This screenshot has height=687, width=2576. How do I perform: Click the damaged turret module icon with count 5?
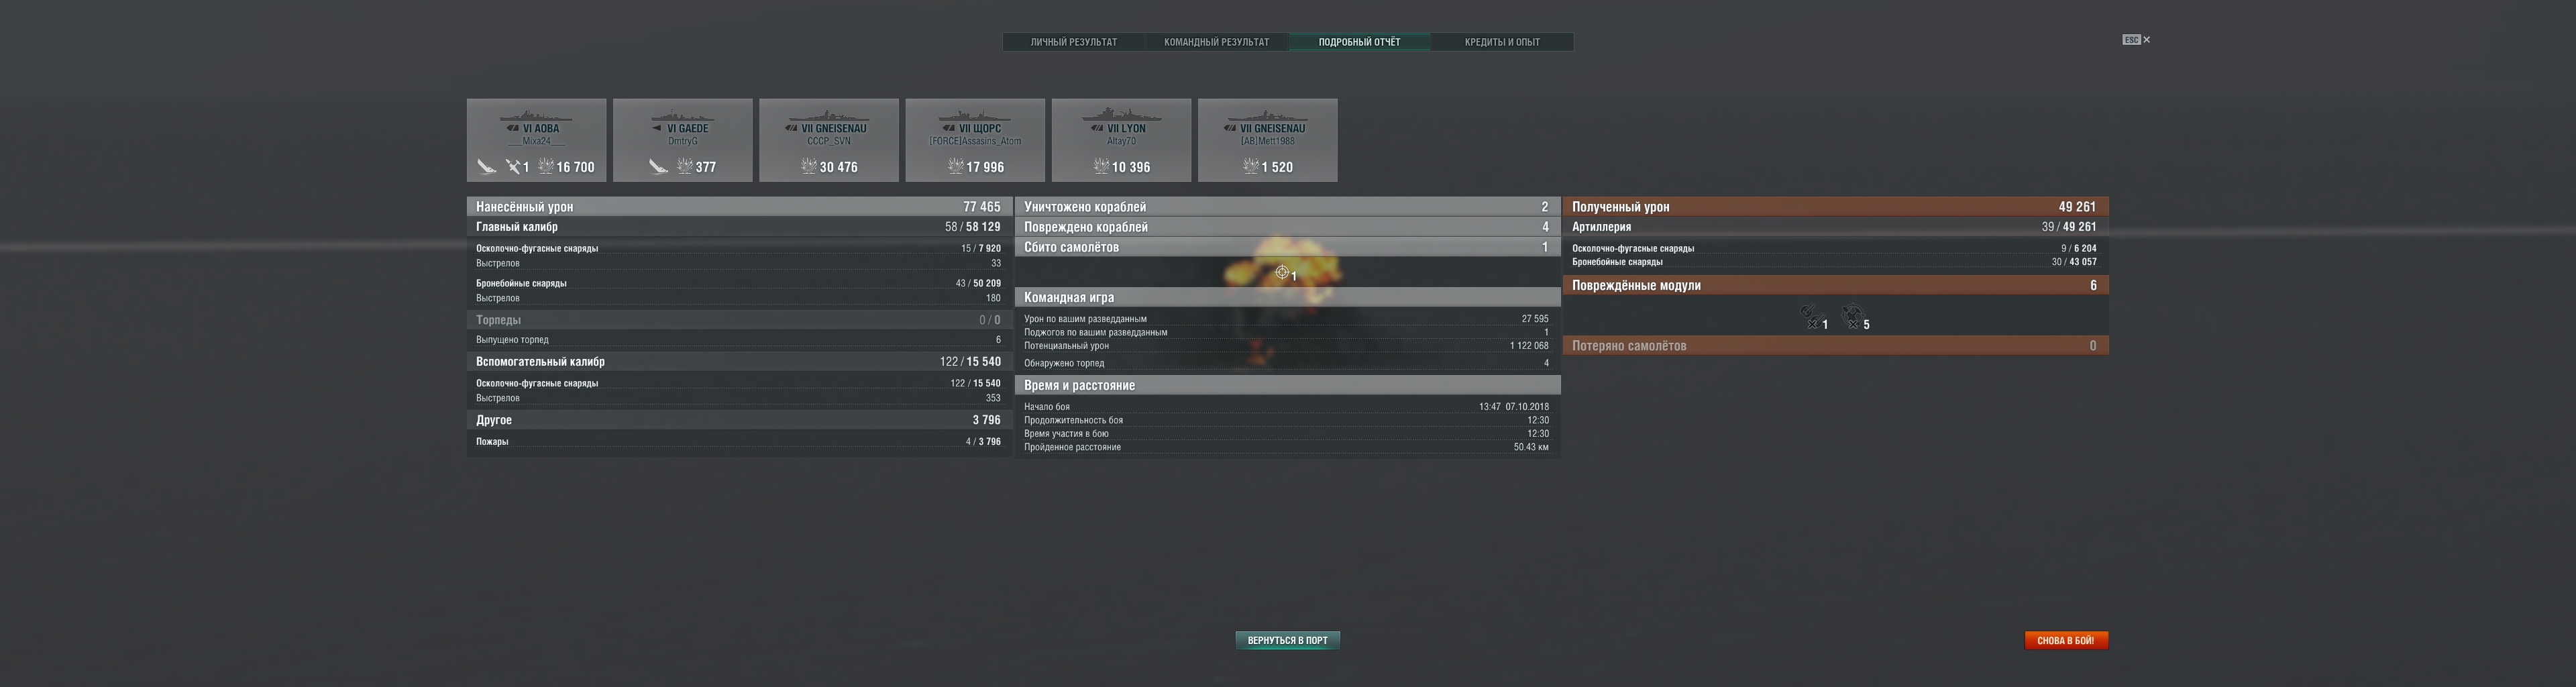point(1851,316)
